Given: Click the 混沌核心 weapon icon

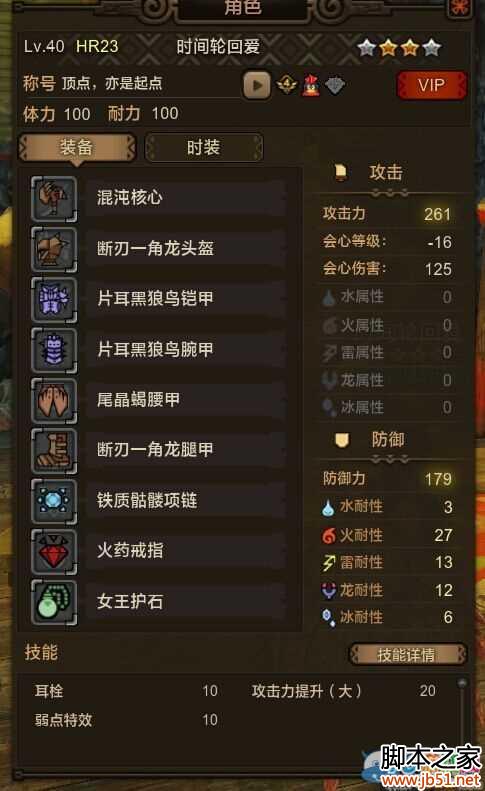Looking at the screenshot, I should point(54,198).
